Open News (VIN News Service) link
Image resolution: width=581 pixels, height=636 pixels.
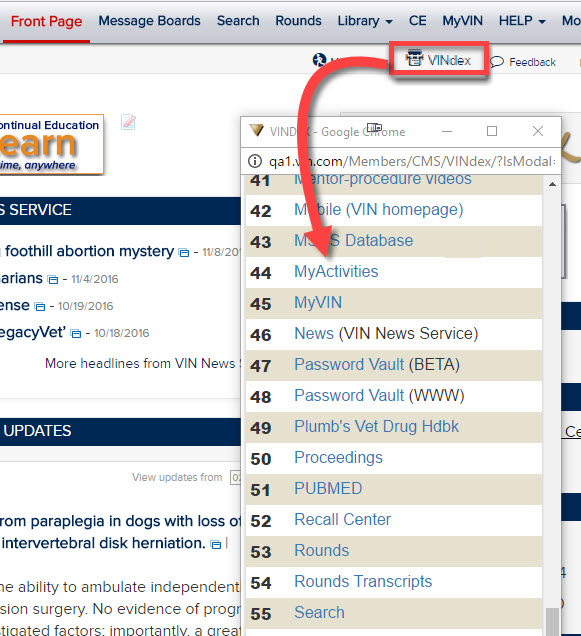386,333
